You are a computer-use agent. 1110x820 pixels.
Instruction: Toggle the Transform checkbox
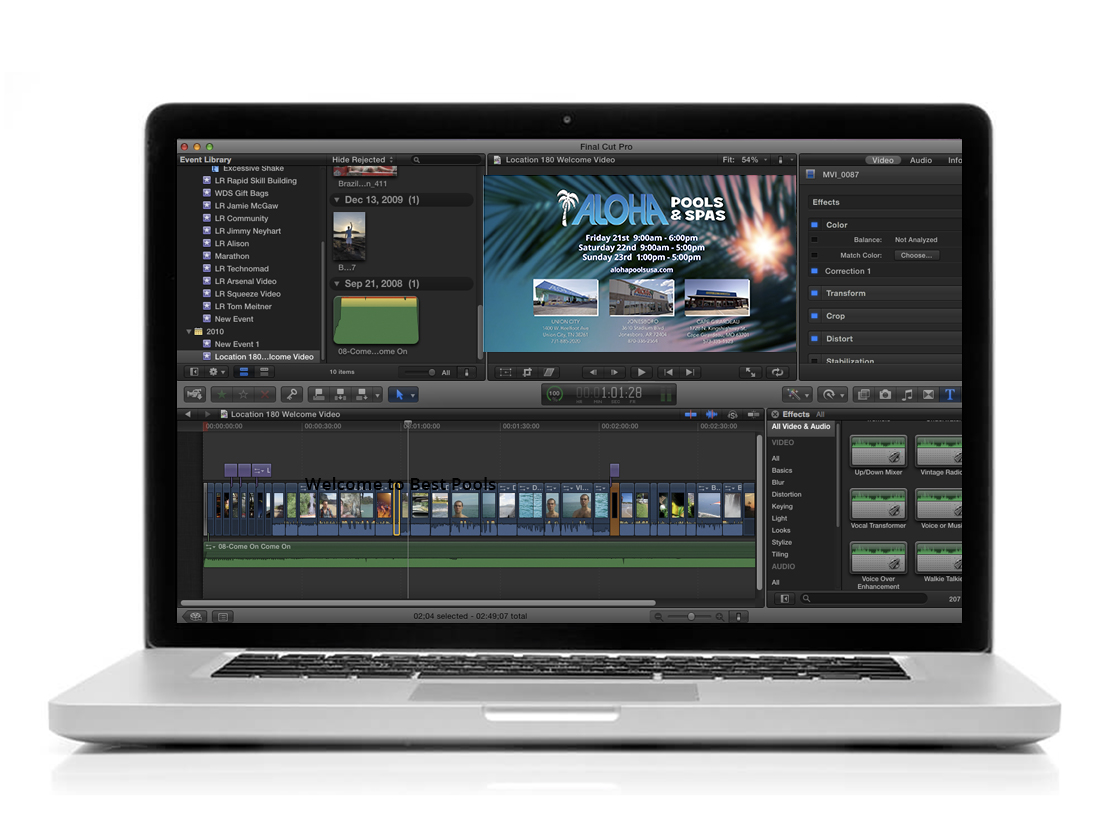[814, 293]
